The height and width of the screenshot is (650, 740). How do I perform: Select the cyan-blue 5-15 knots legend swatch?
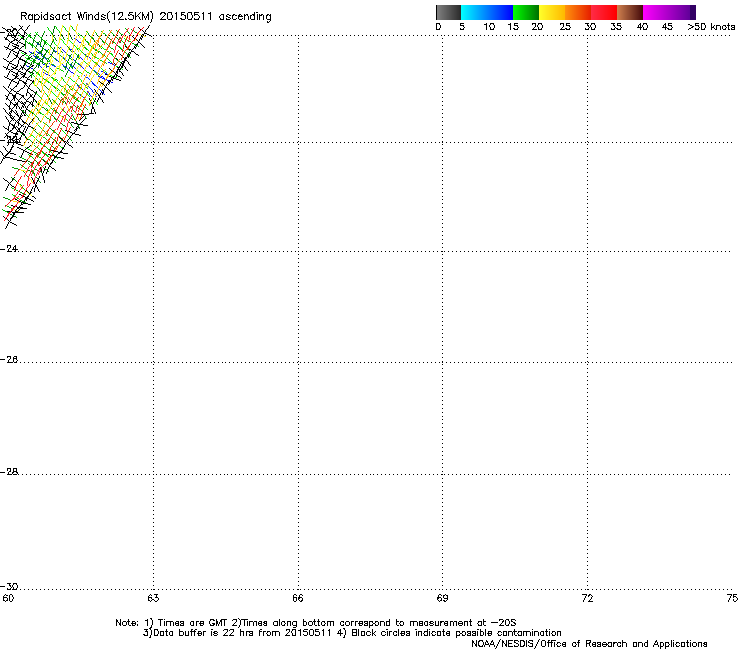487,12
